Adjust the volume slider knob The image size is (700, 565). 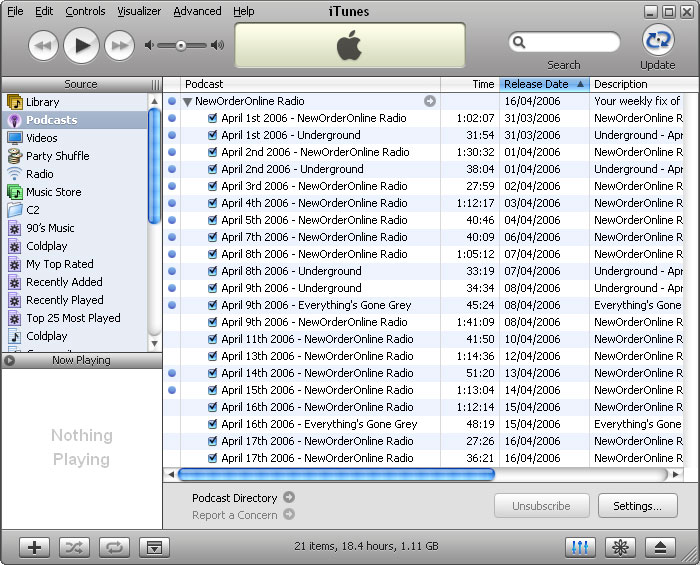point(181,46)
